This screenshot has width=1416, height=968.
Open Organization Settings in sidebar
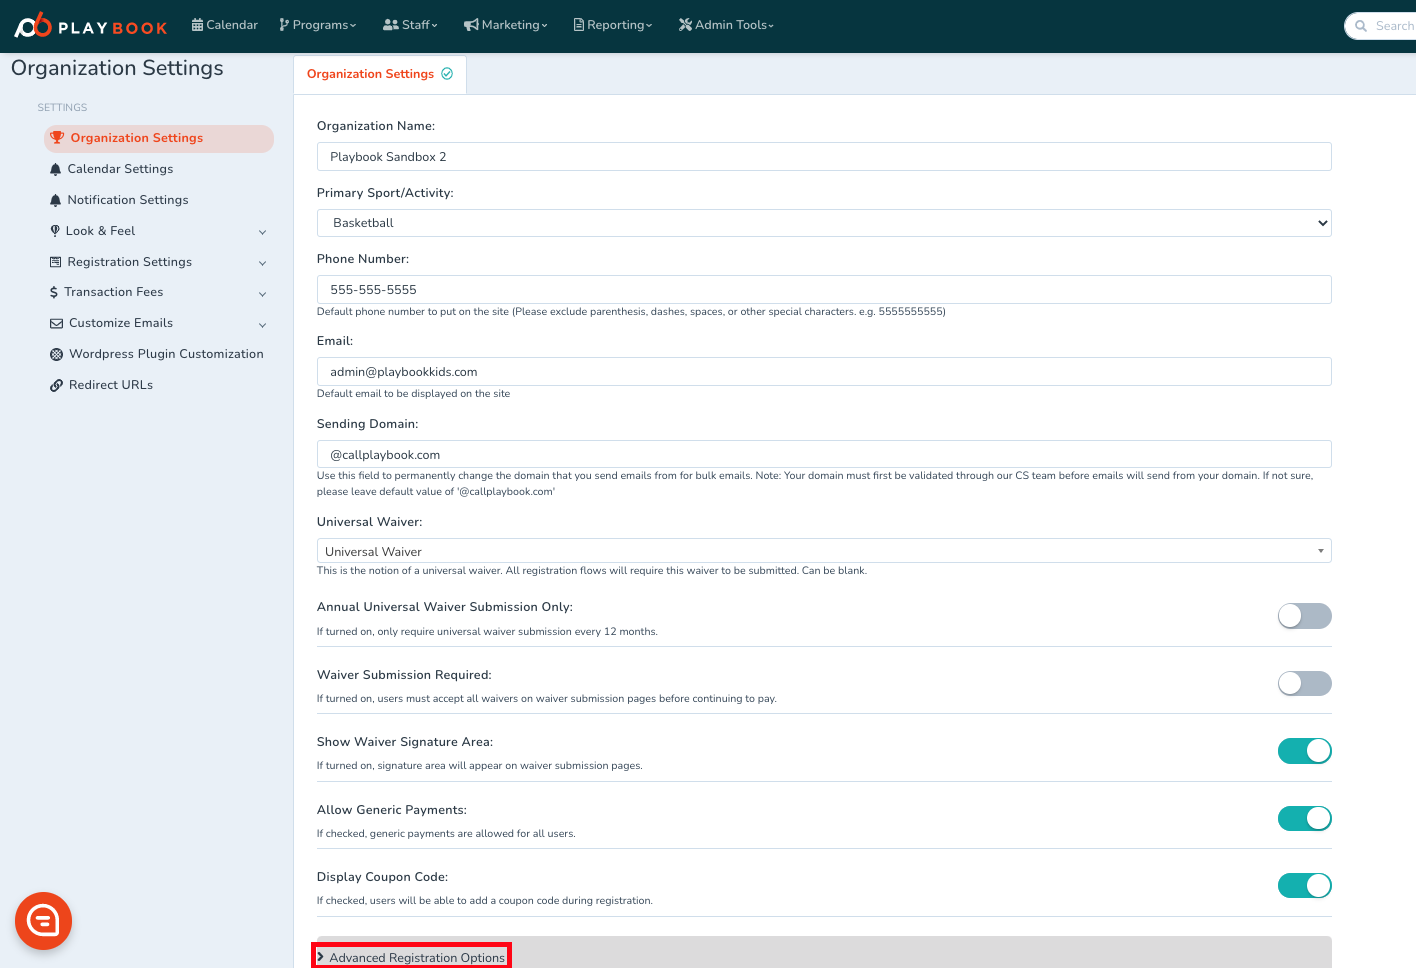click(159, 139)
